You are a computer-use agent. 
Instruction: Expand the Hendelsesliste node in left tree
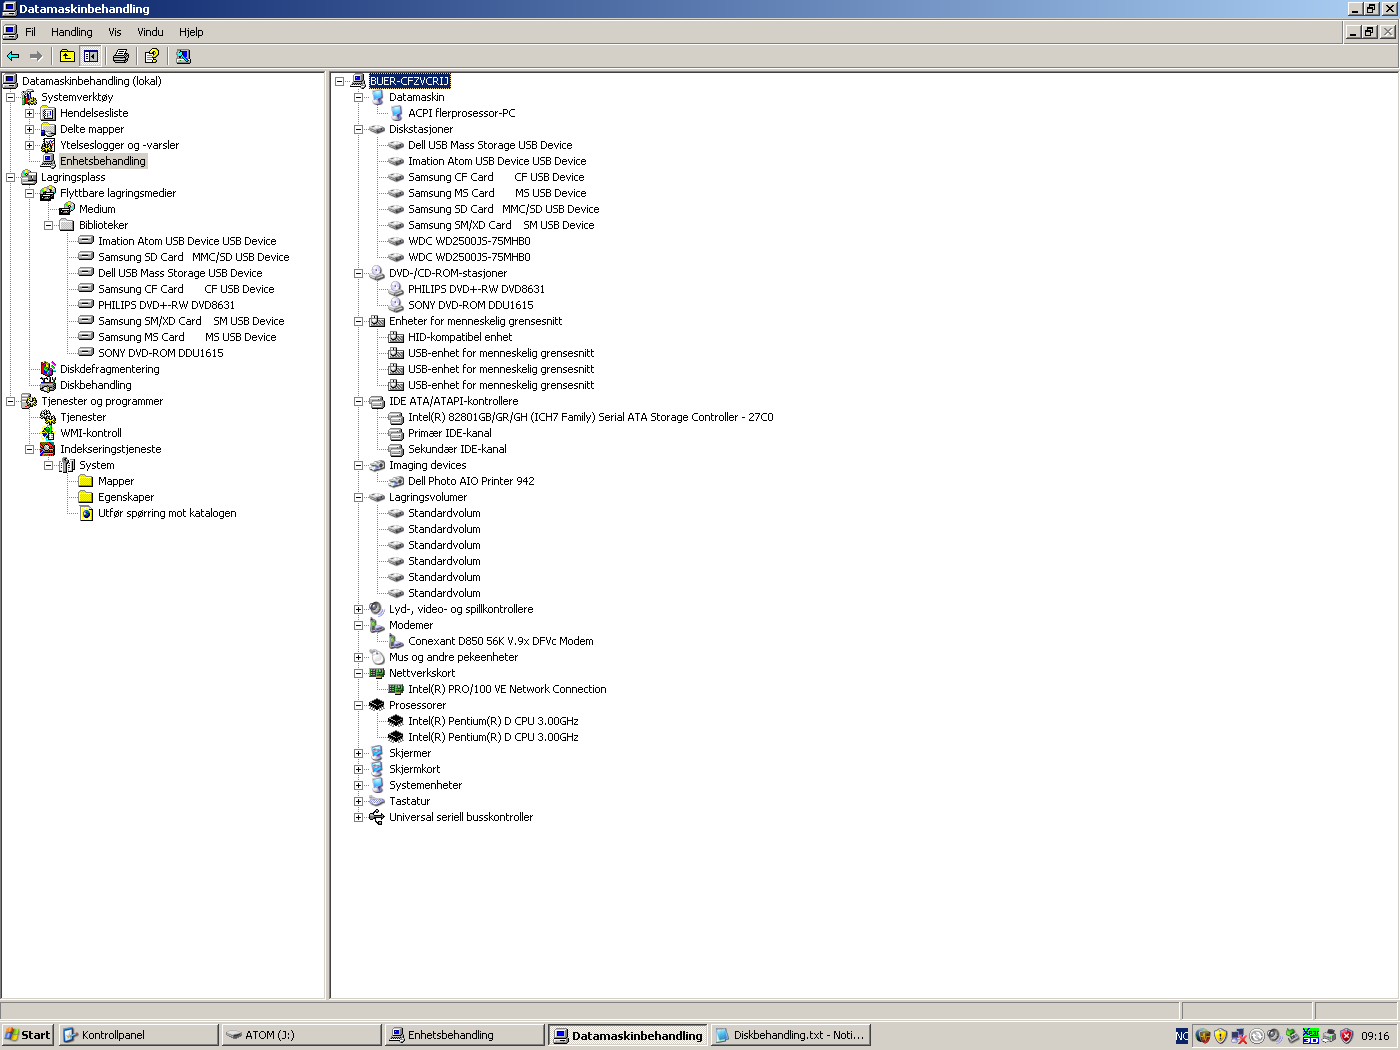point(29,113)
